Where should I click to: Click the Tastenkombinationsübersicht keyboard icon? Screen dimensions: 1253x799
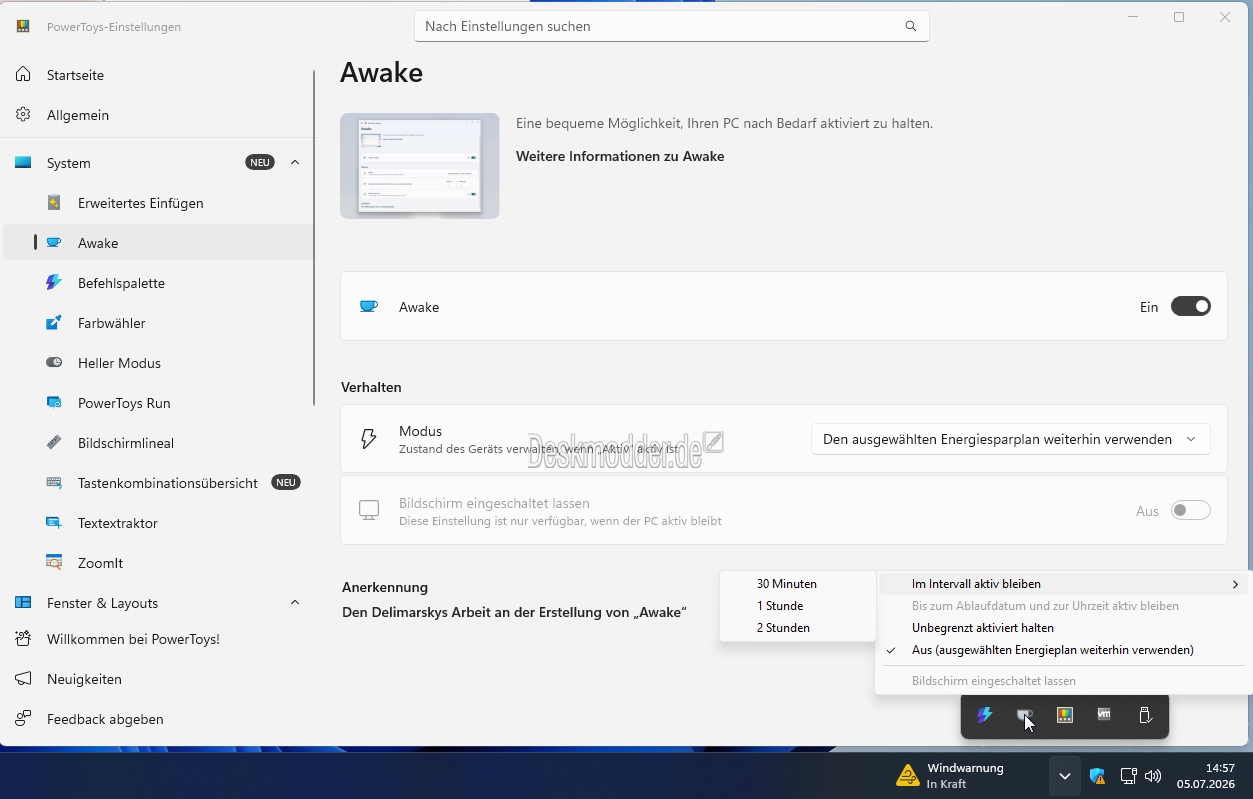(x=54, y=483)
